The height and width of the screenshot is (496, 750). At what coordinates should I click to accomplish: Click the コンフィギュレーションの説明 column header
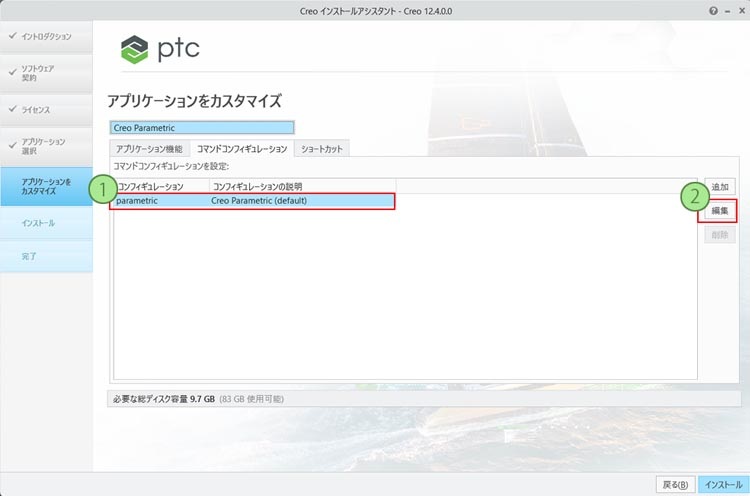pyautogui.click(x=303, y=186)
